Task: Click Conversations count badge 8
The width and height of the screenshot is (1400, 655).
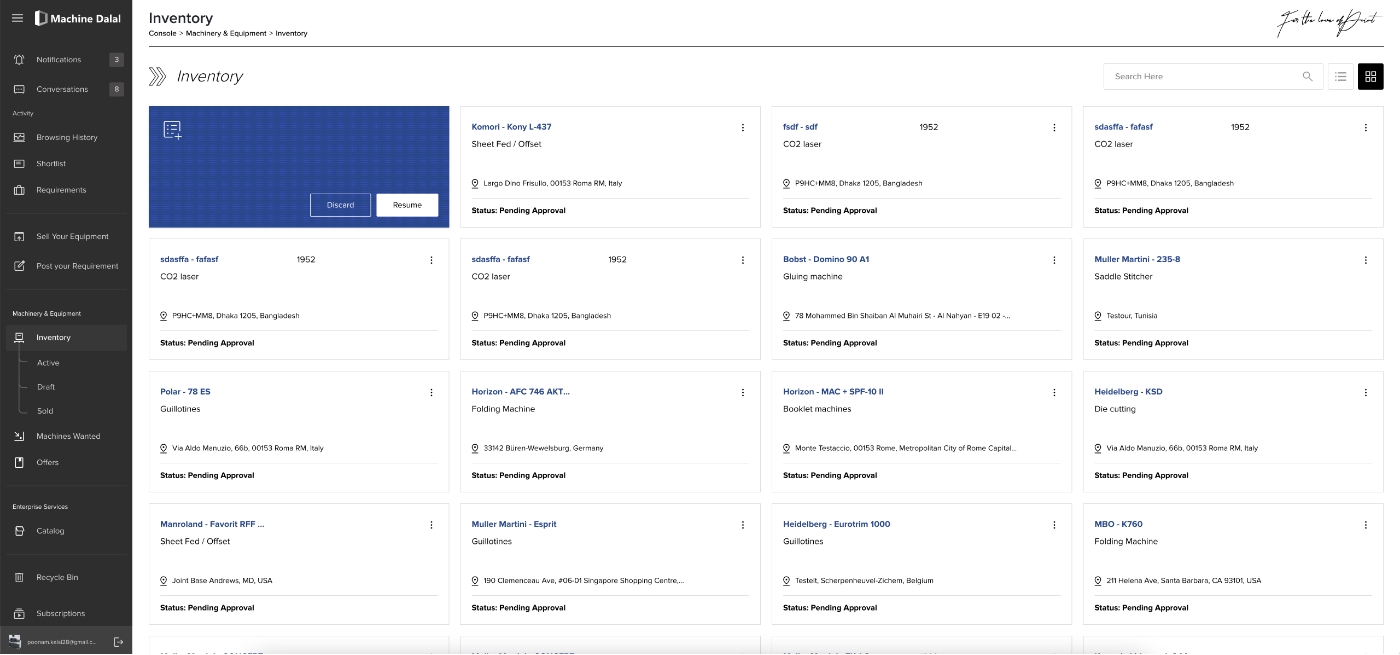Action: coord(116,89)
